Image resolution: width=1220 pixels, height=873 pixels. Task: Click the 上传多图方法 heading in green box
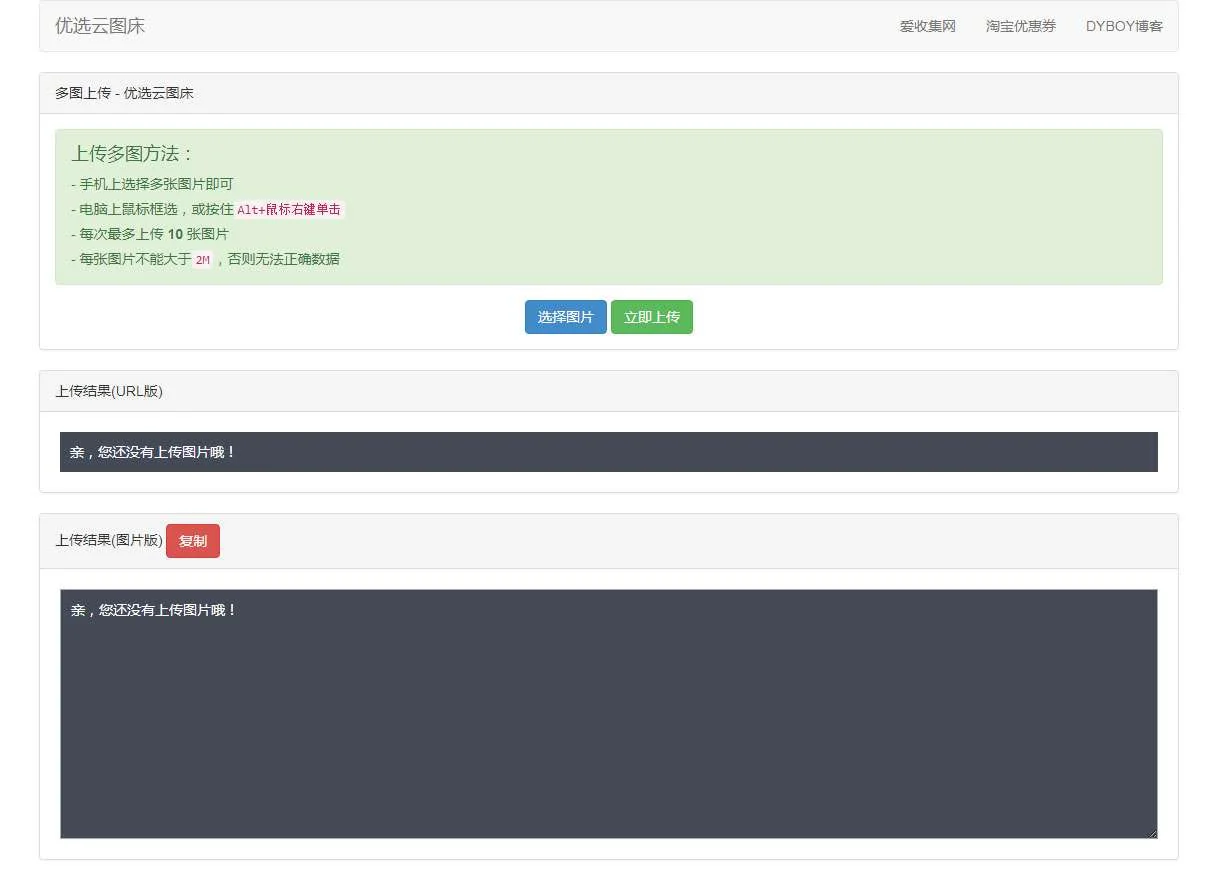132,154
